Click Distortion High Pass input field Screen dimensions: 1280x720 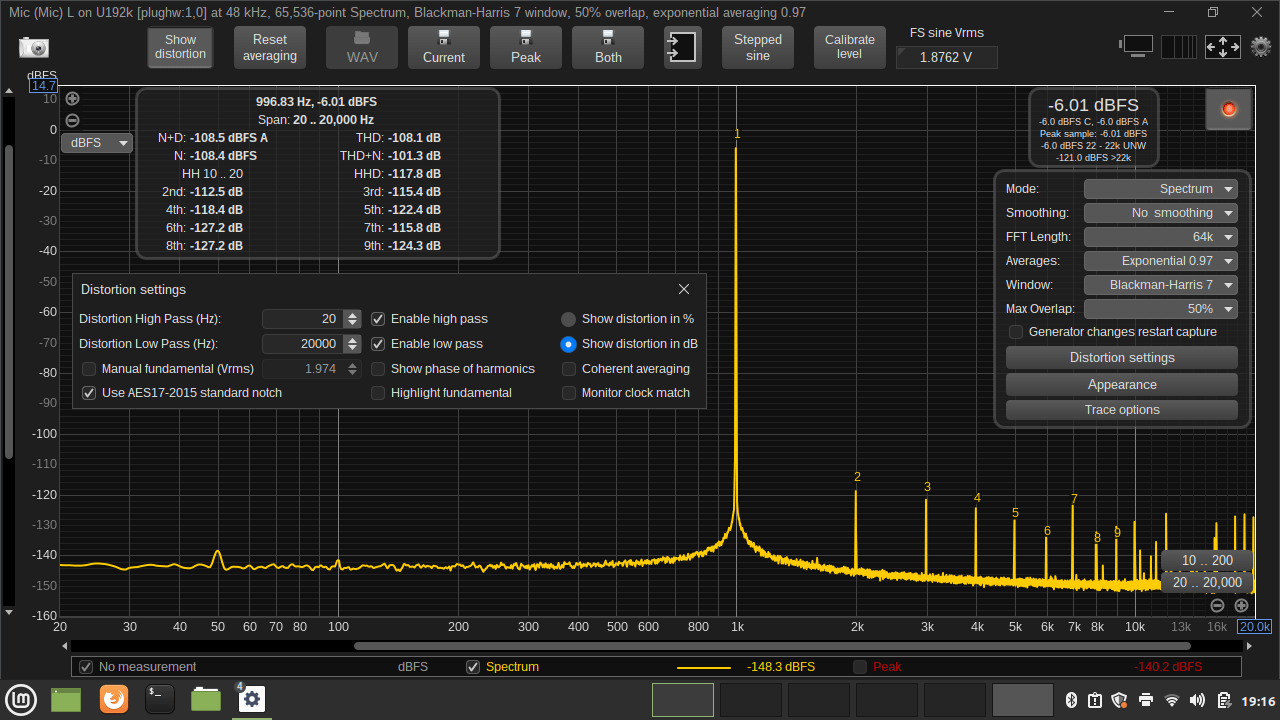pyautogui.click(x=302, y=319)
